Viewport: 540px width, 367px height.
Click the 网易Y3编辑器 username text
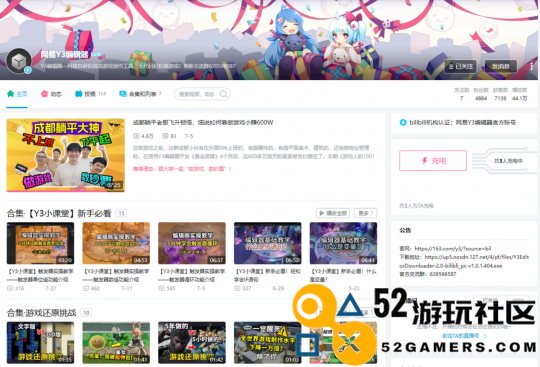(64, 54)
